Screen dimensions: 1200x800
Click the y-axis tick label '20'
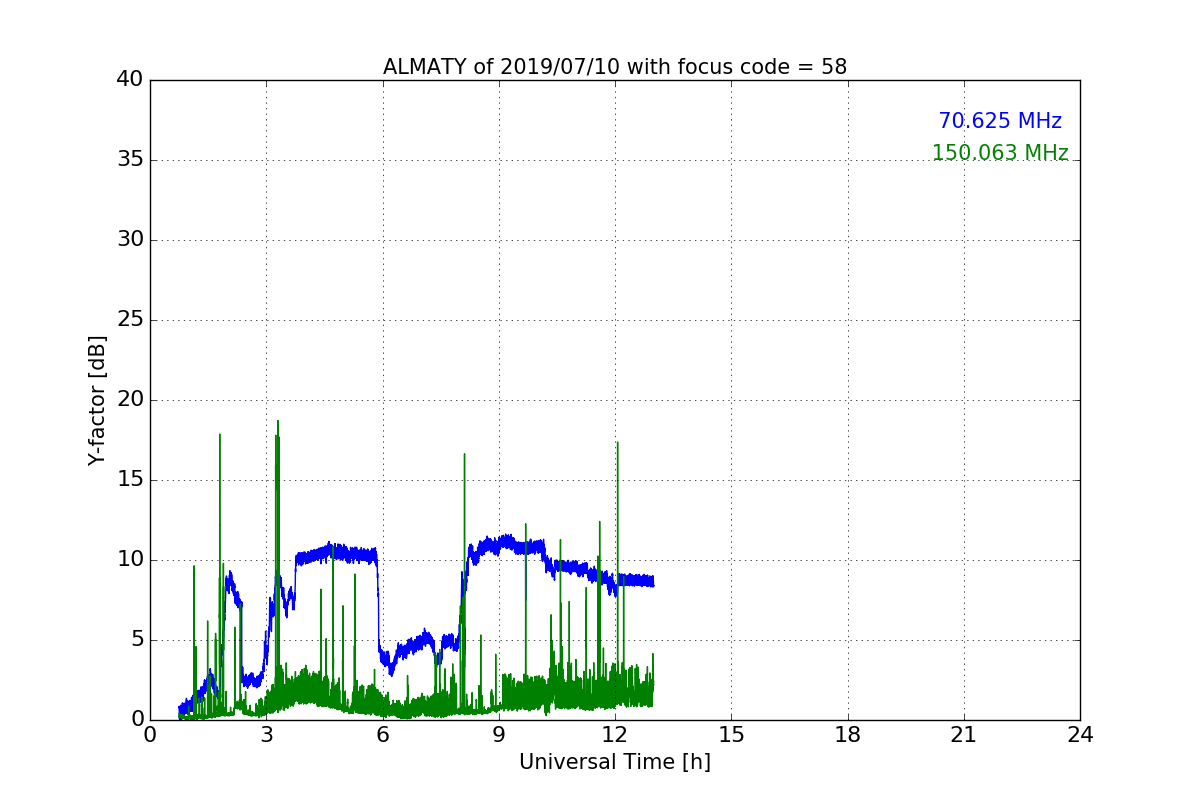tap(130, 400)
